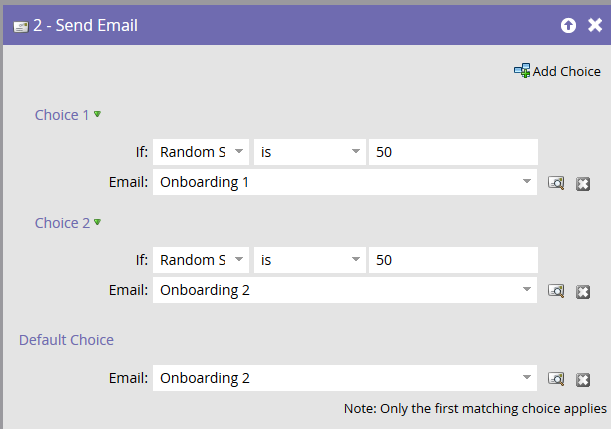The height and width of the screenshot is (429, 611).
Task: Move the Send Email step up with the arrow icon
Action: tap(568, 26)
